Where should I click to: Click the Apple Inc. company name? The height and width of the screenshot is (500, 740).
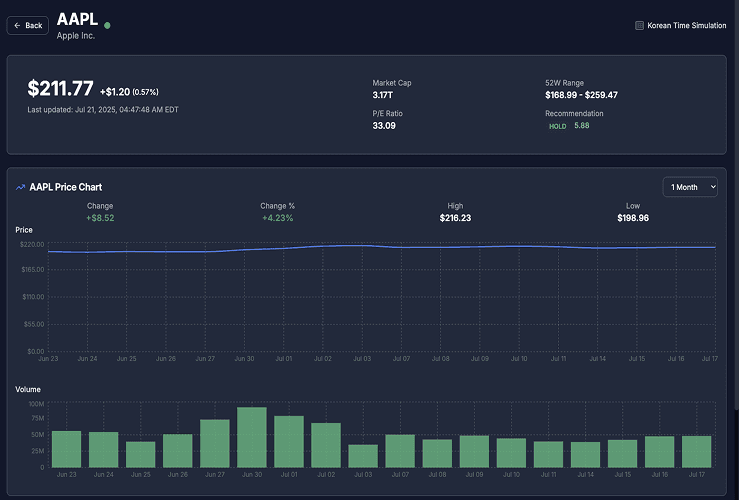point(76,36)
